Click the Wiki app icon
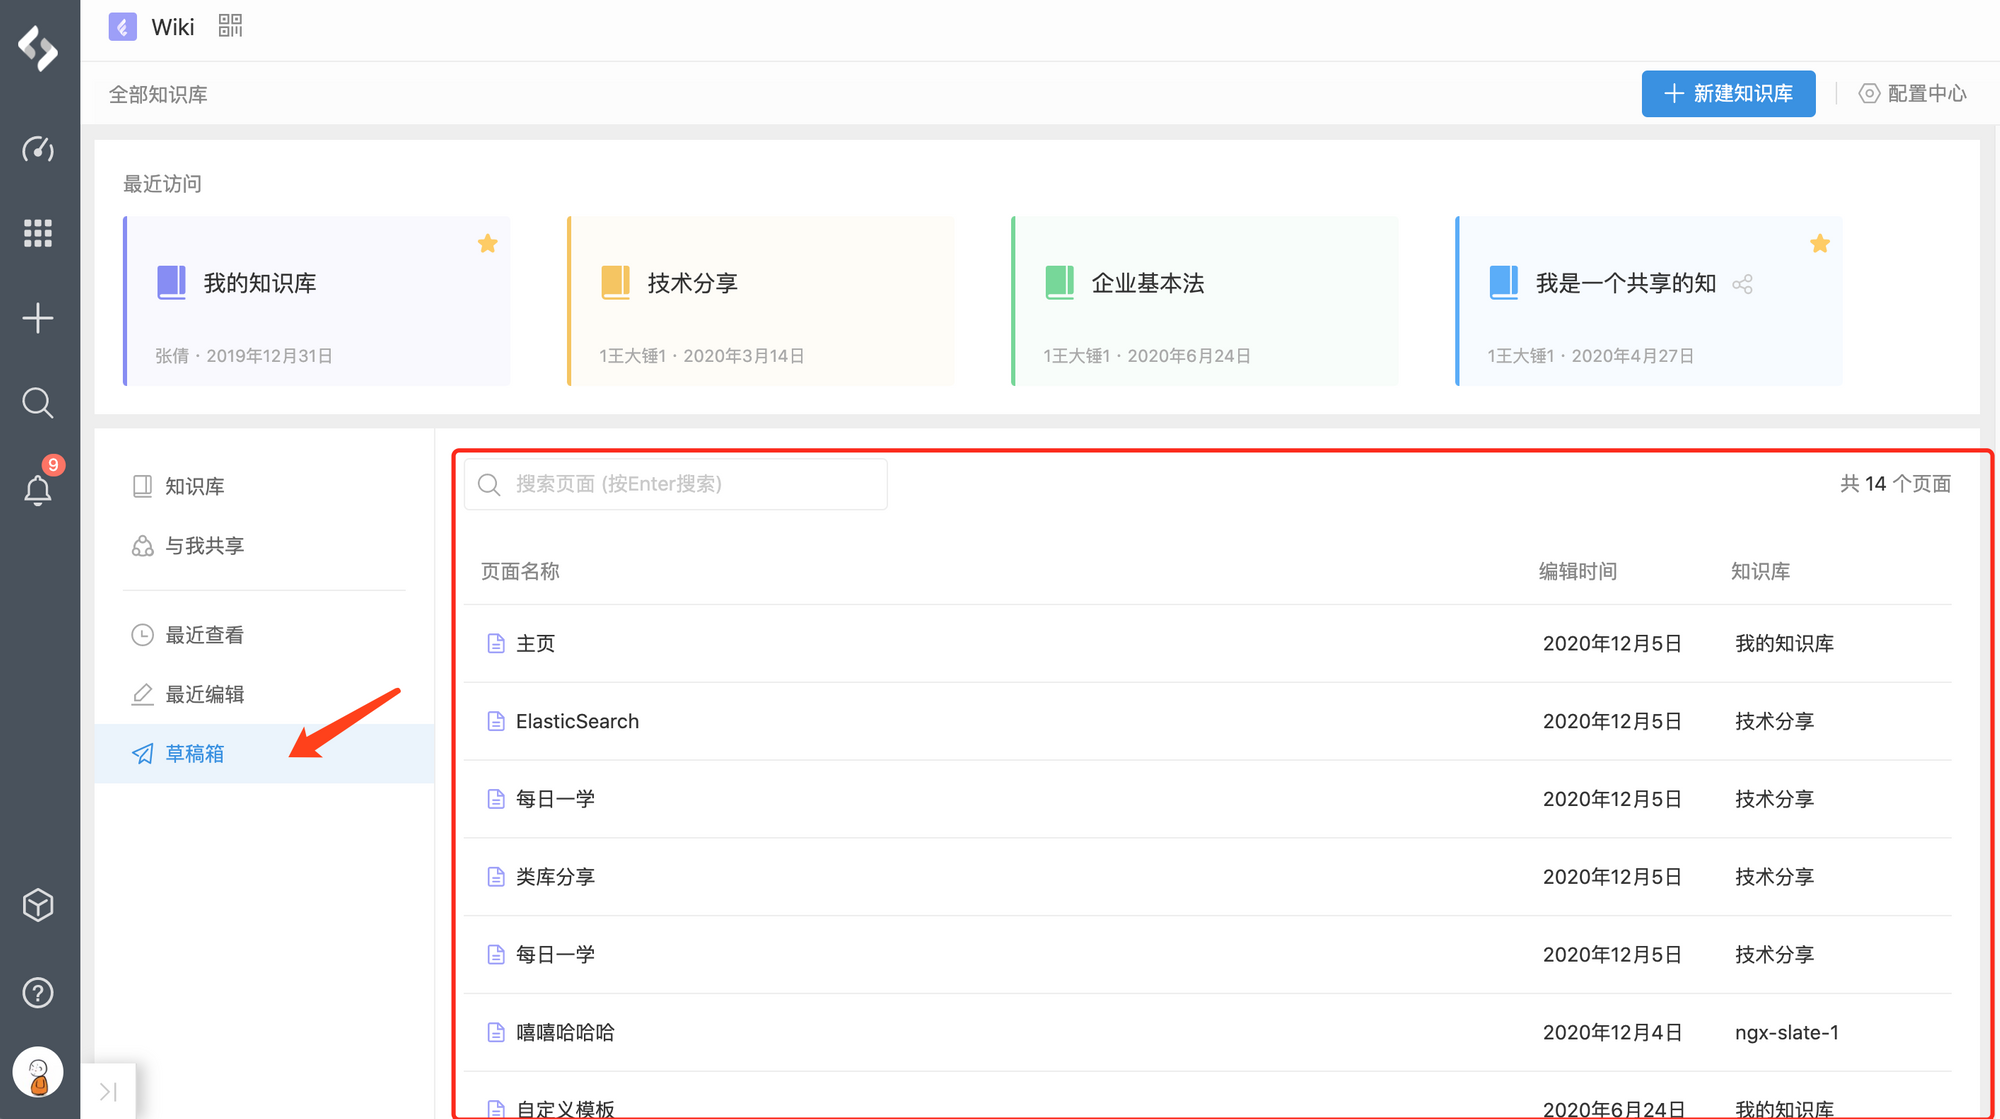 pos(122,27)
